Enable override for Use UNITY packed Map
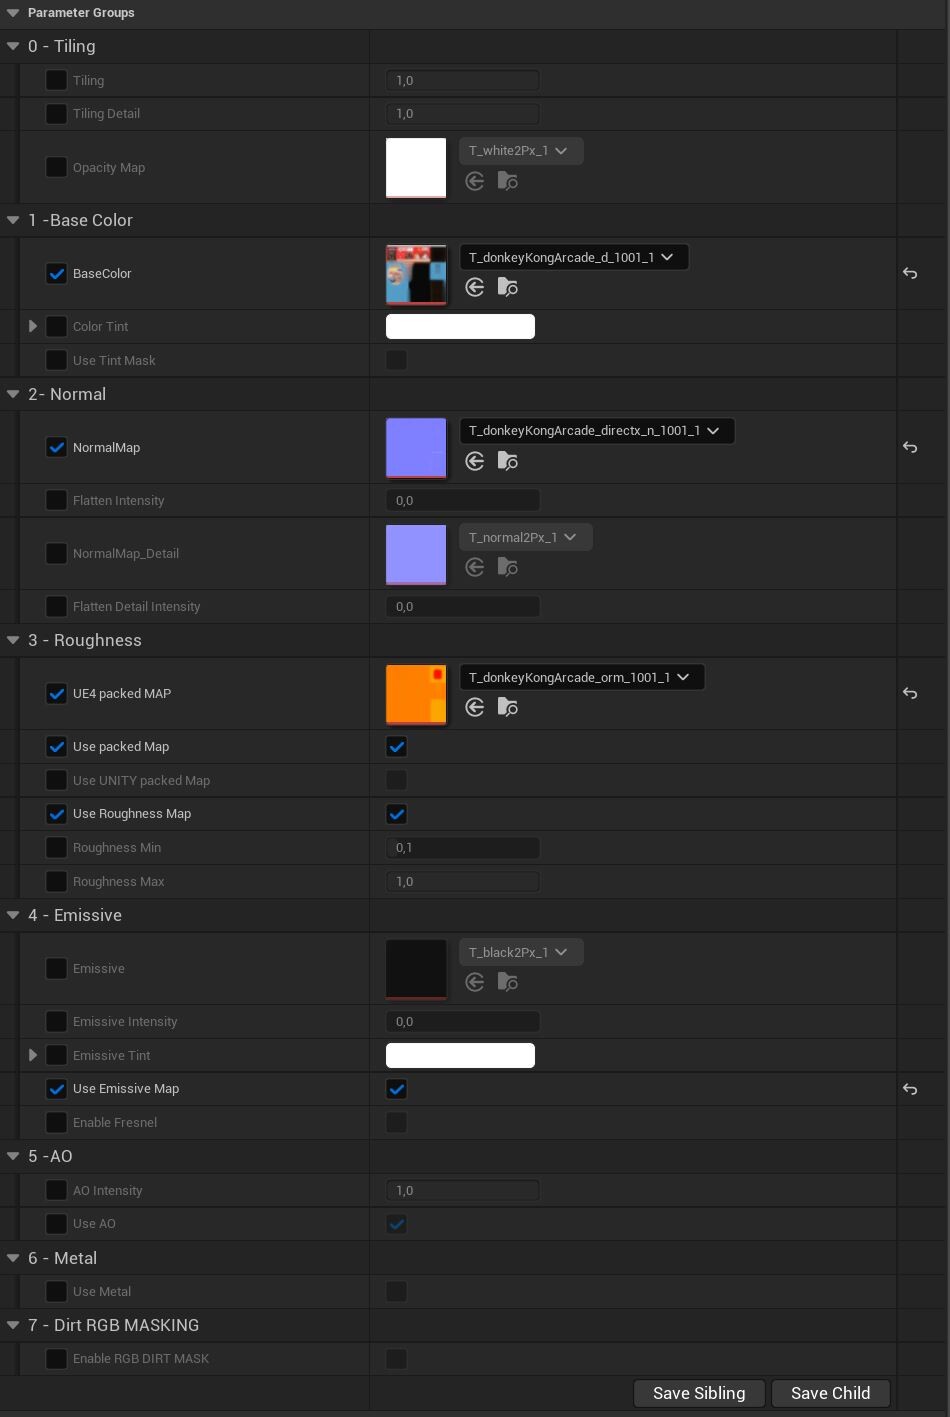This screenshot has width=950, height=1417. 57,780
